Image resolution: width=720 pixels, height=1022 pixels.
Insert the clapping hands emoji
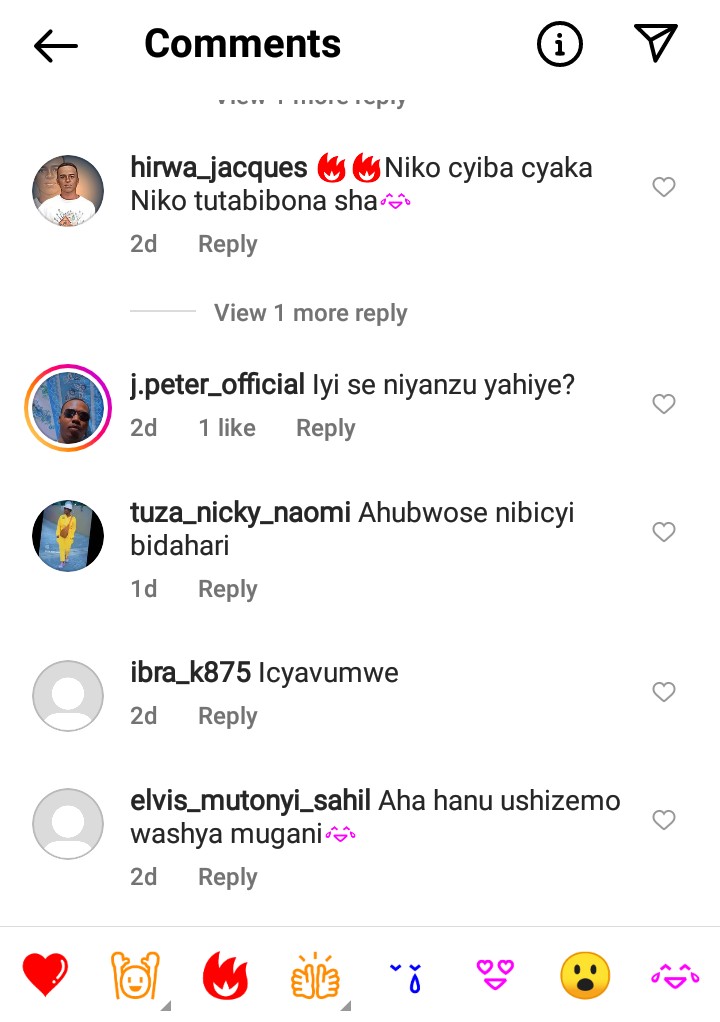coord(315,976)
